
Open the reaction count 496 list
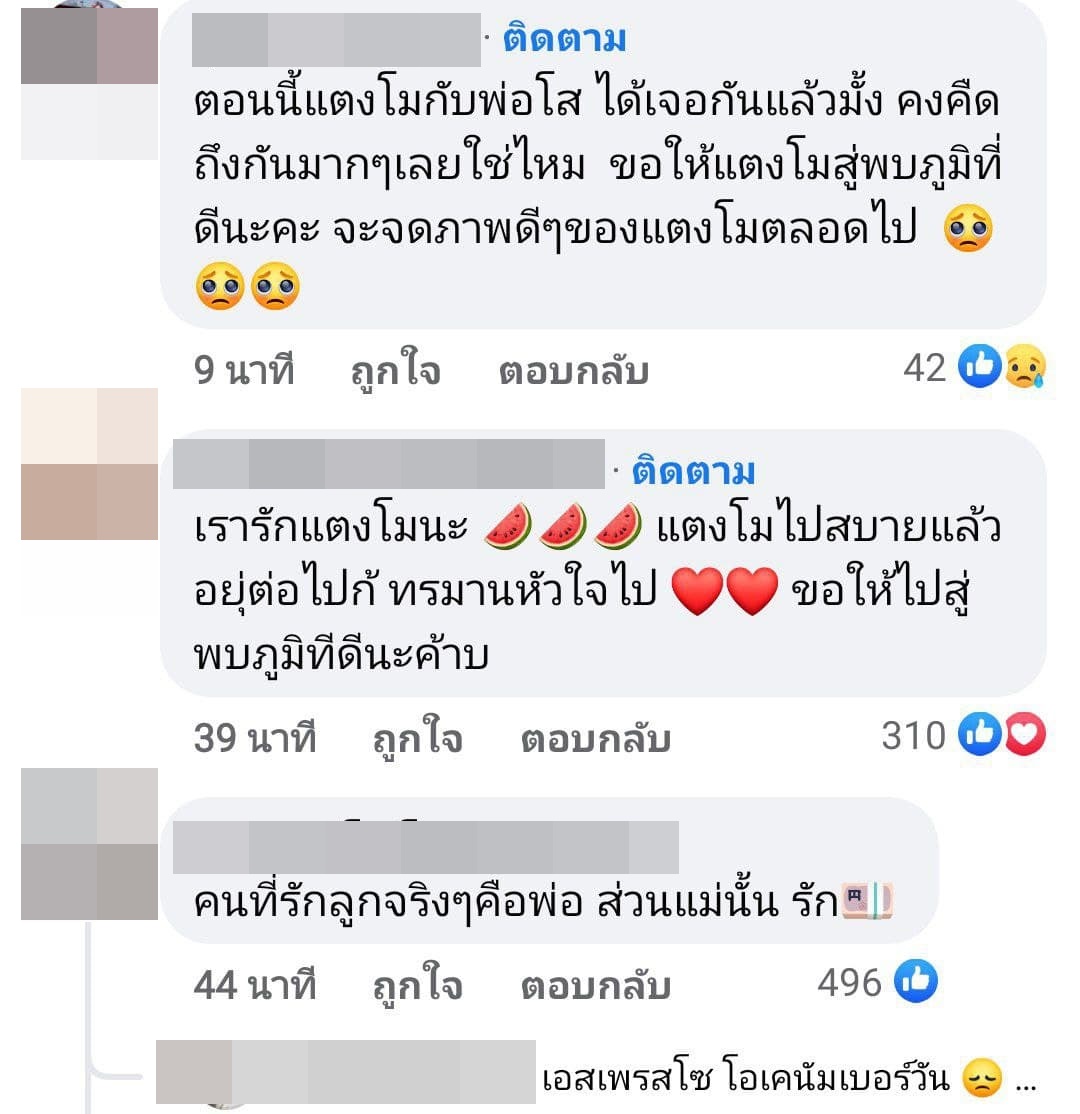[x=850, y=983]
